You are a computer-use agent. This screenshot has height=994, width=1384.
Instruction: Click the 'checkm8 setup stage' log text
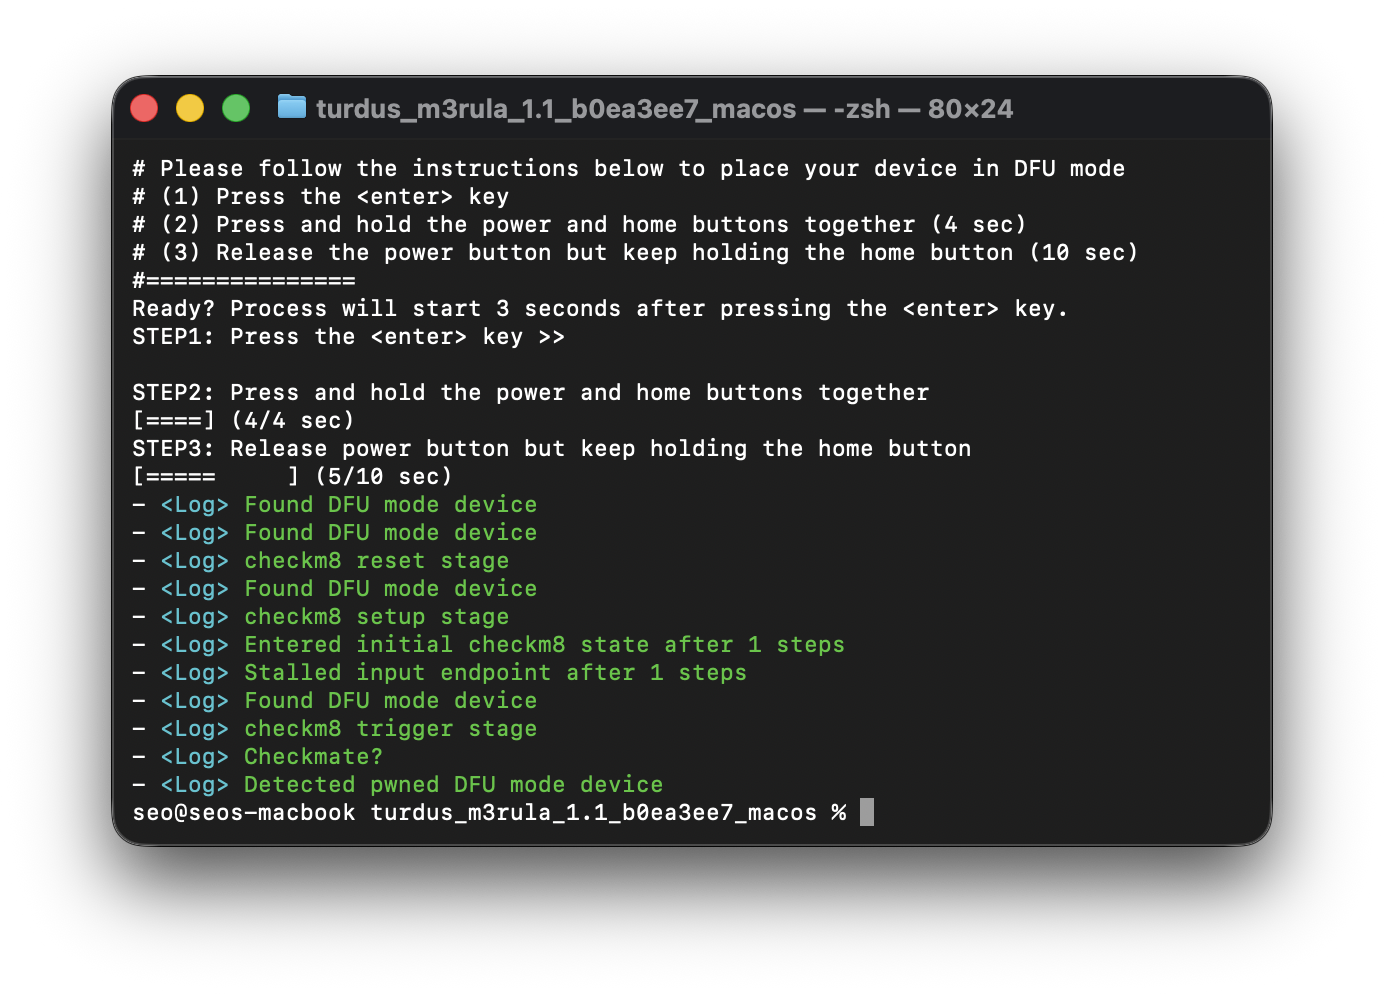tap(376, 617)
